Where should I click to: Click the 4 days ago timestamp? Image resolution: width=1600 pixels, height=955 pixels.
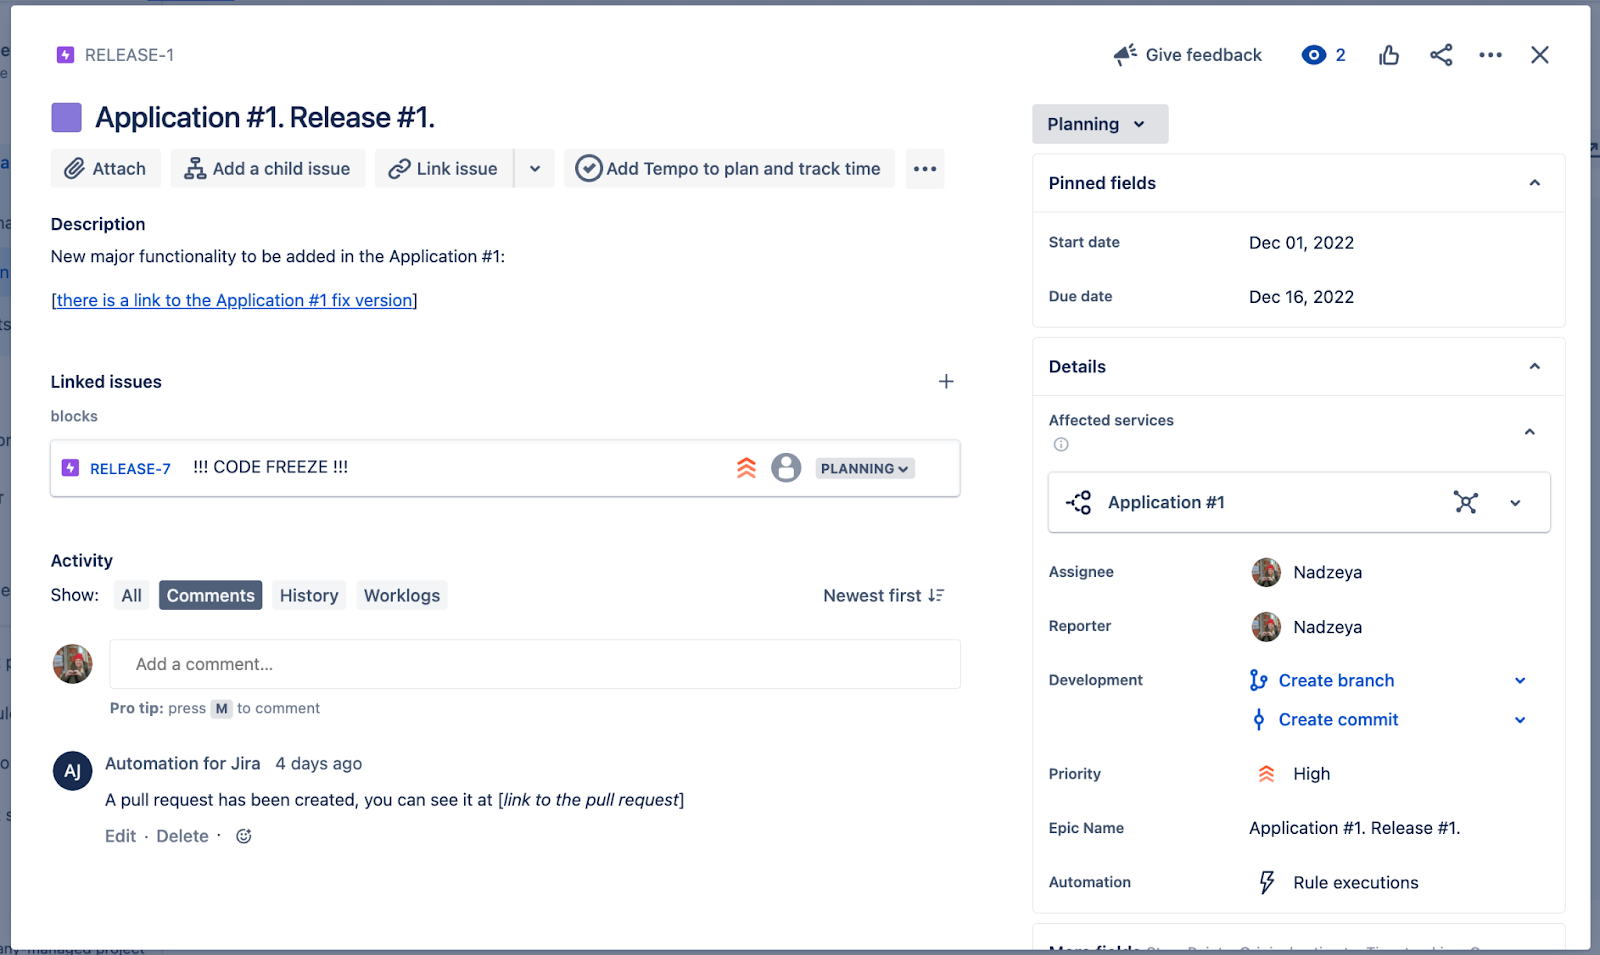point(318,764)
